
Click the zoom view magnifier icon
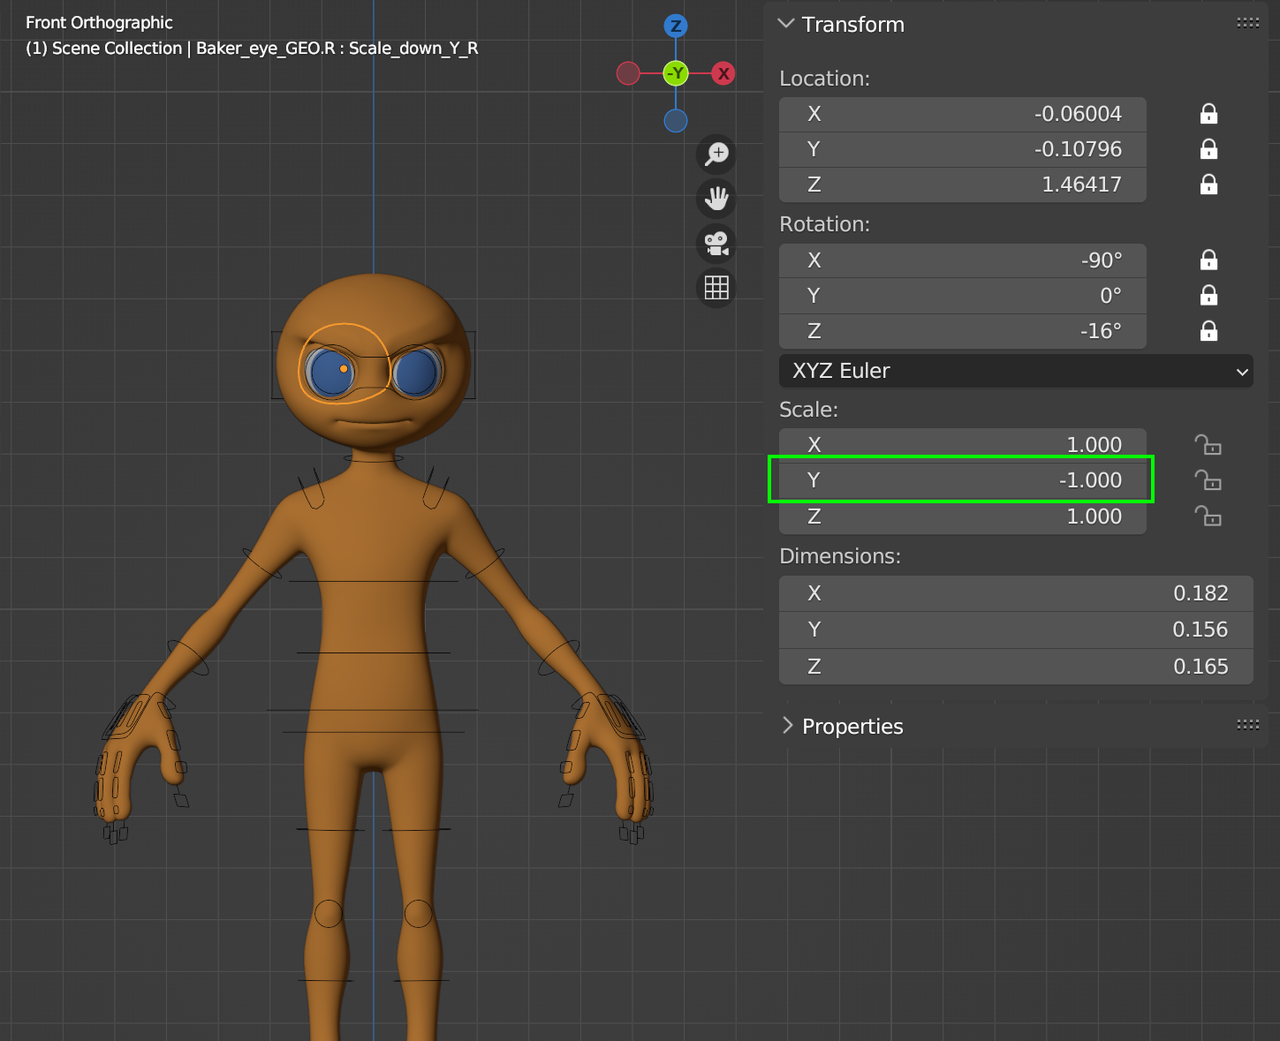click(716, 154)
